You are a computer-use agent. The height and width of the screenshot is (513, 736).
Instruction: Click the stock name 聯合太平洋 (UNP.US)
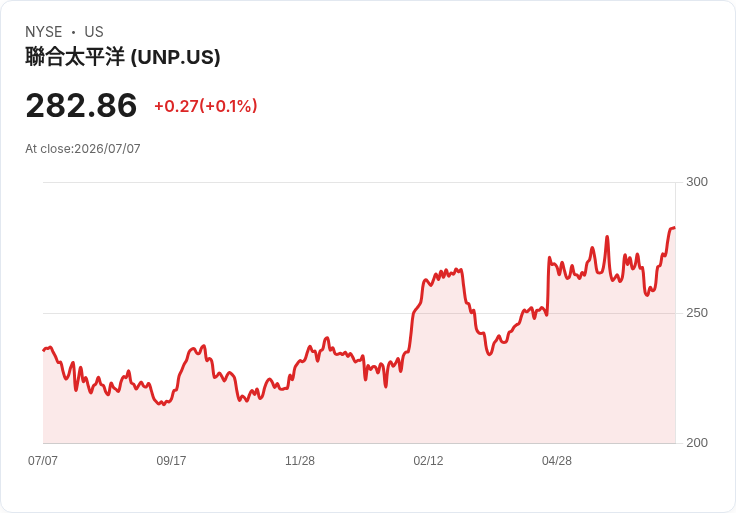[x=123, y=57]
